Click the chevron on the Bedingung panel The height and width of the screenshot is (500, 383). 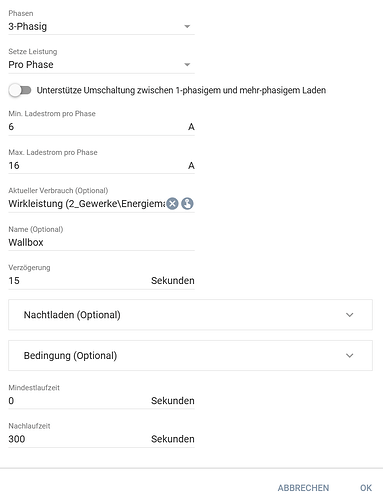349,355
